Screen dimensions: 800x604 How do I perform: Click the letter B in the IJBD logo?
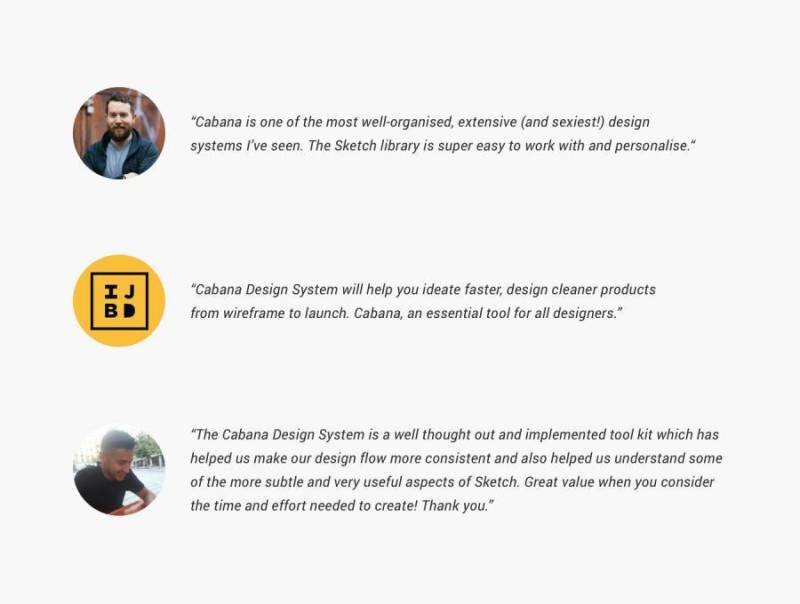tap(110, 312)
